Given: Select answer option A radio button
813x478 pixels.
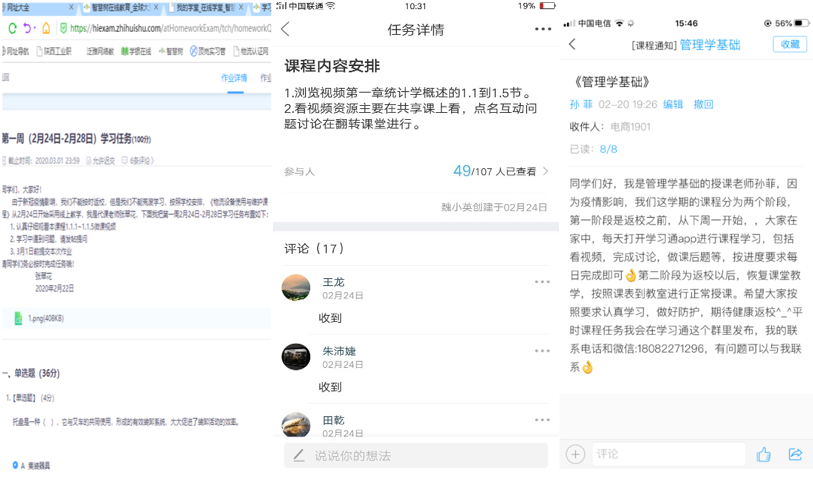Looking at the screenshot, I should click(15, 465).
